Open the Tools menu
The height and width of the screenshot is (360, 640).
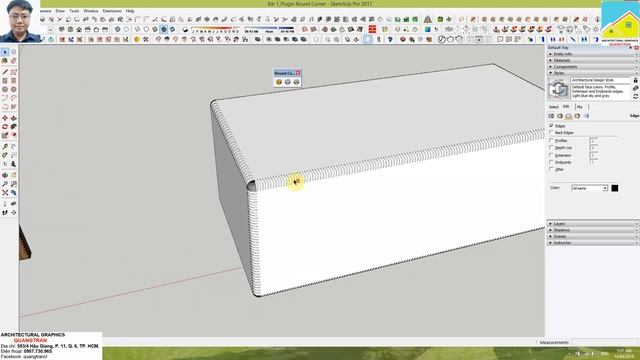pos(74,11)
